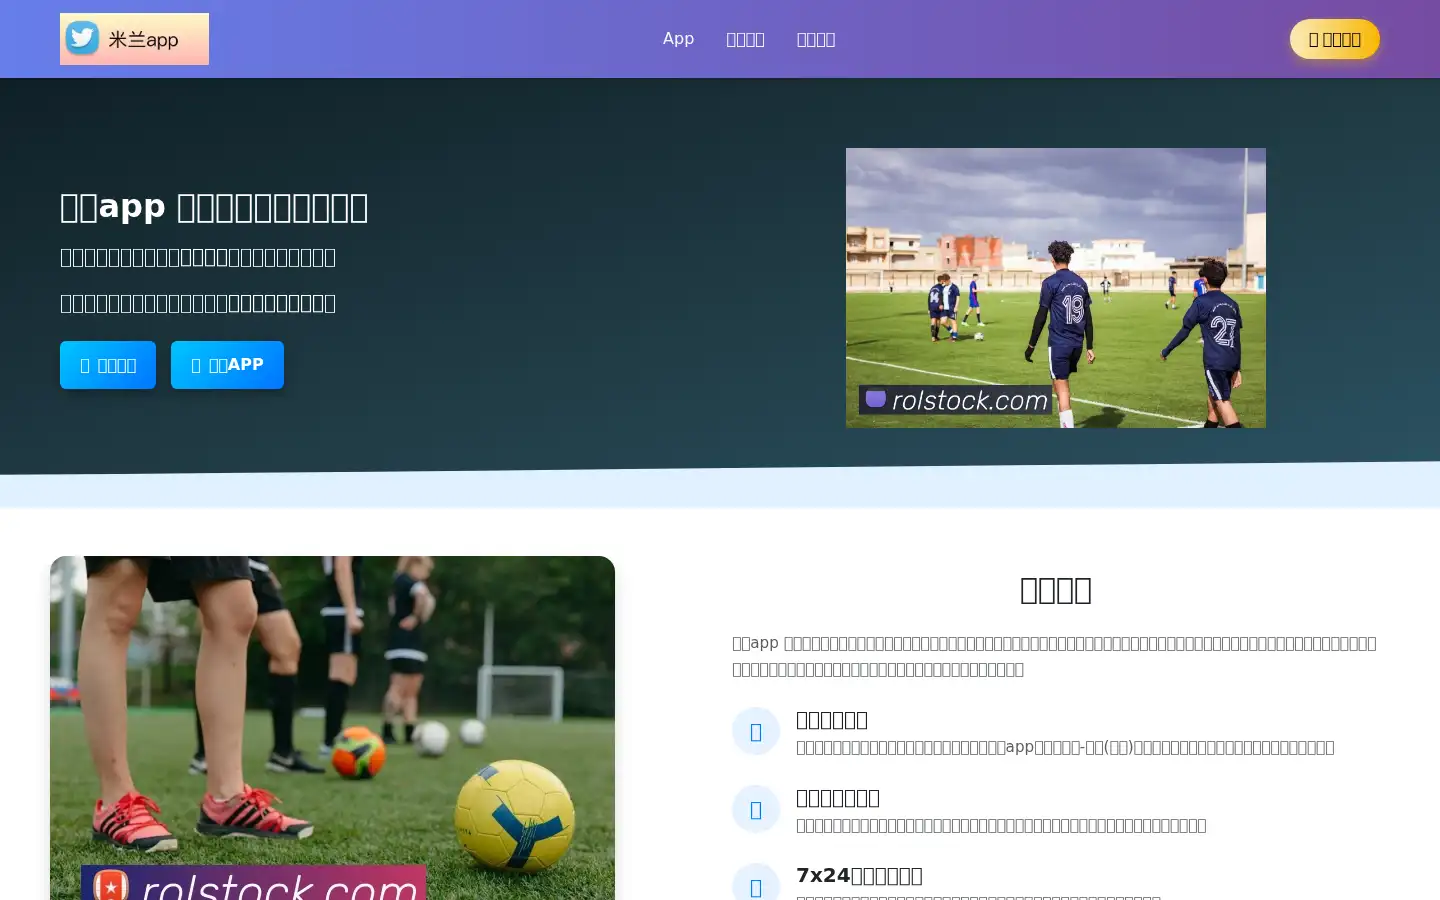Click the 7x24 feature heading
Image resolution: width=1440 pixels, height=900 pixels.
click(x=859, y=875)
